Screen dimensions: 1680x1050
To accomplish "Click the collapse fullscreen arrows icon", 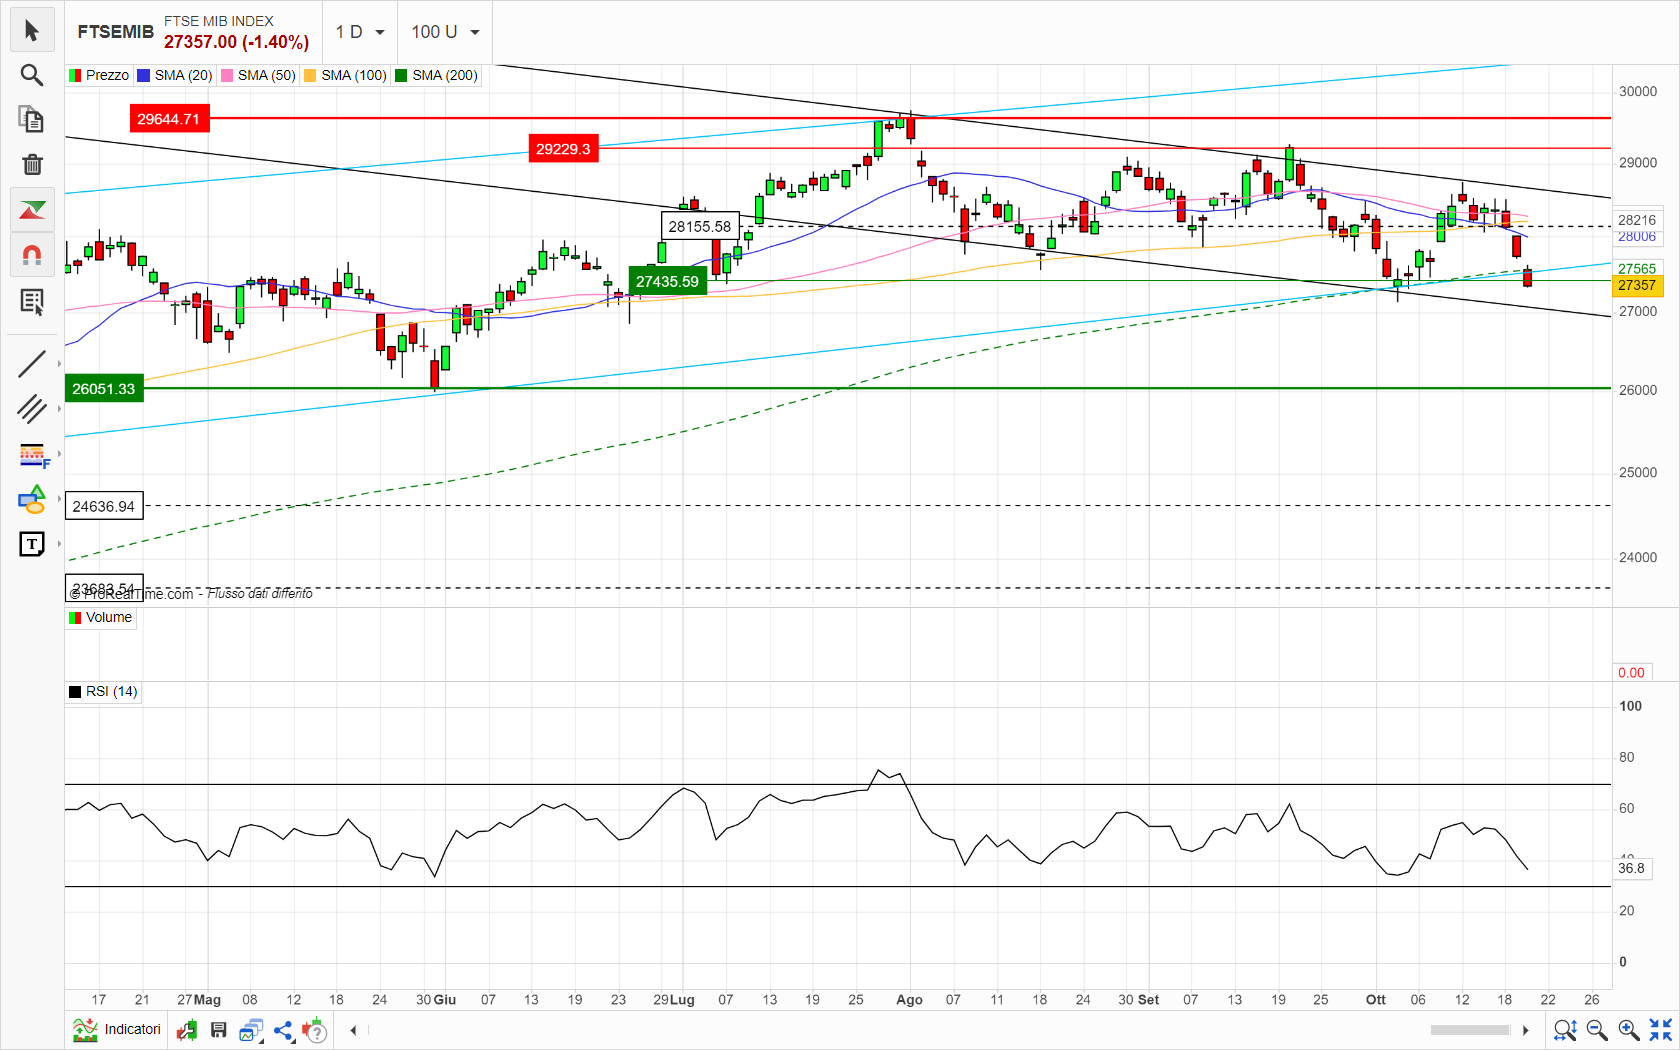I will pyautogui.click(x=1660, y=1030).
